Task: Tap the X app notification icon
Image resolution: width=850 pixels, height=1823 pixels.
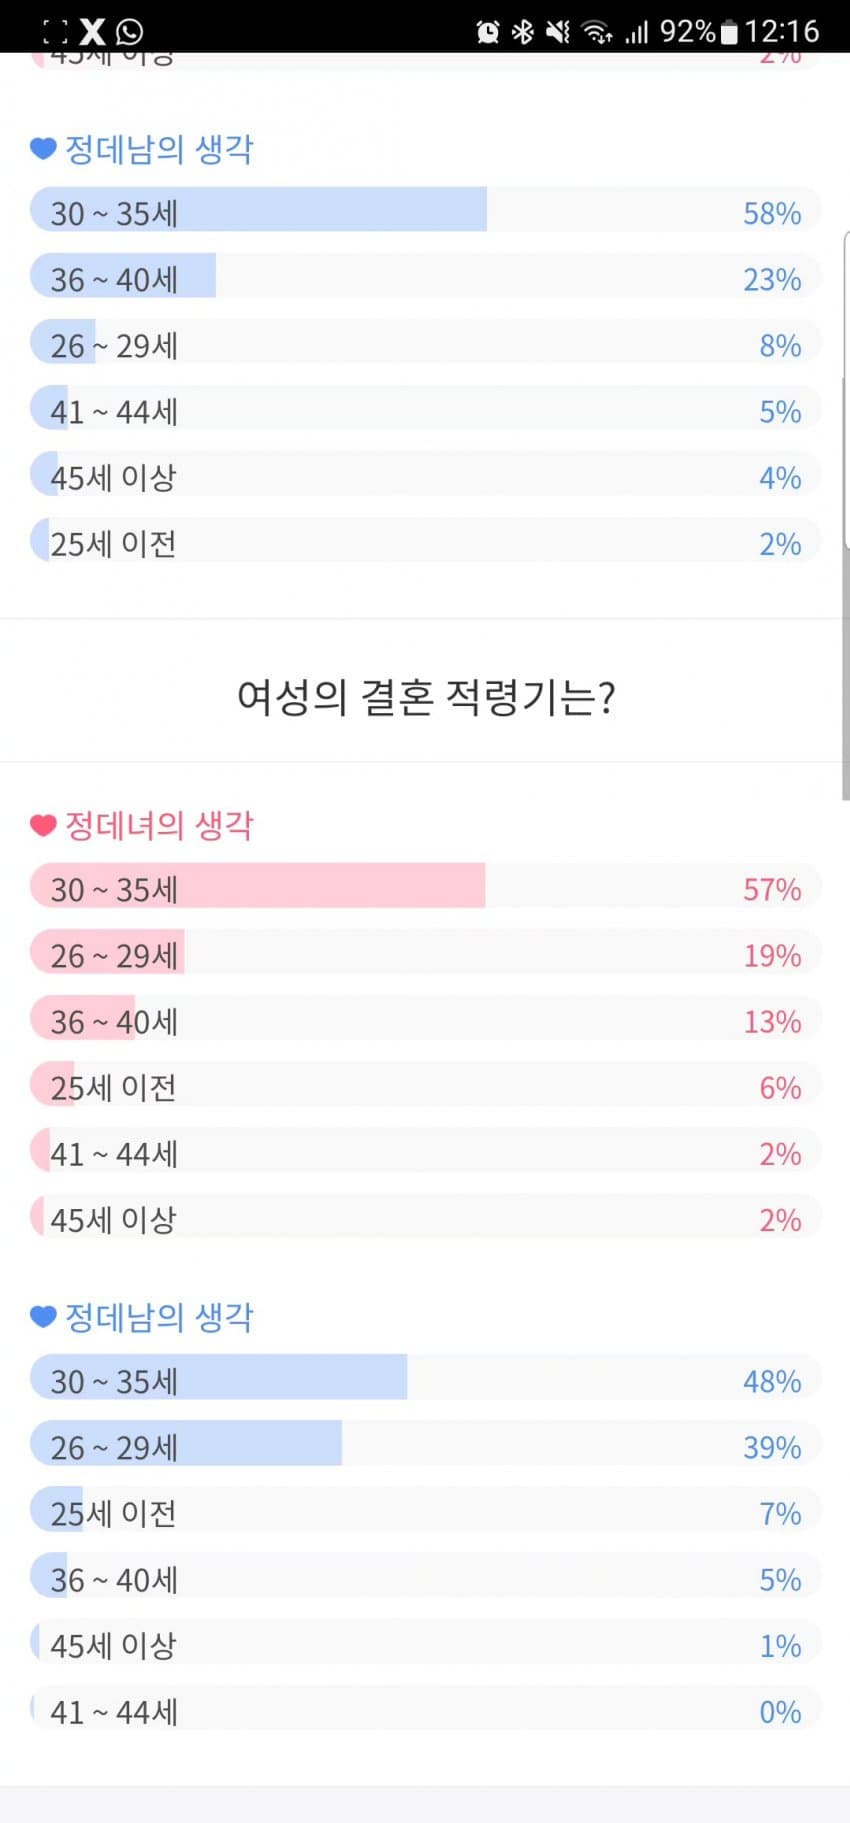Action: [x=92, y=31]
